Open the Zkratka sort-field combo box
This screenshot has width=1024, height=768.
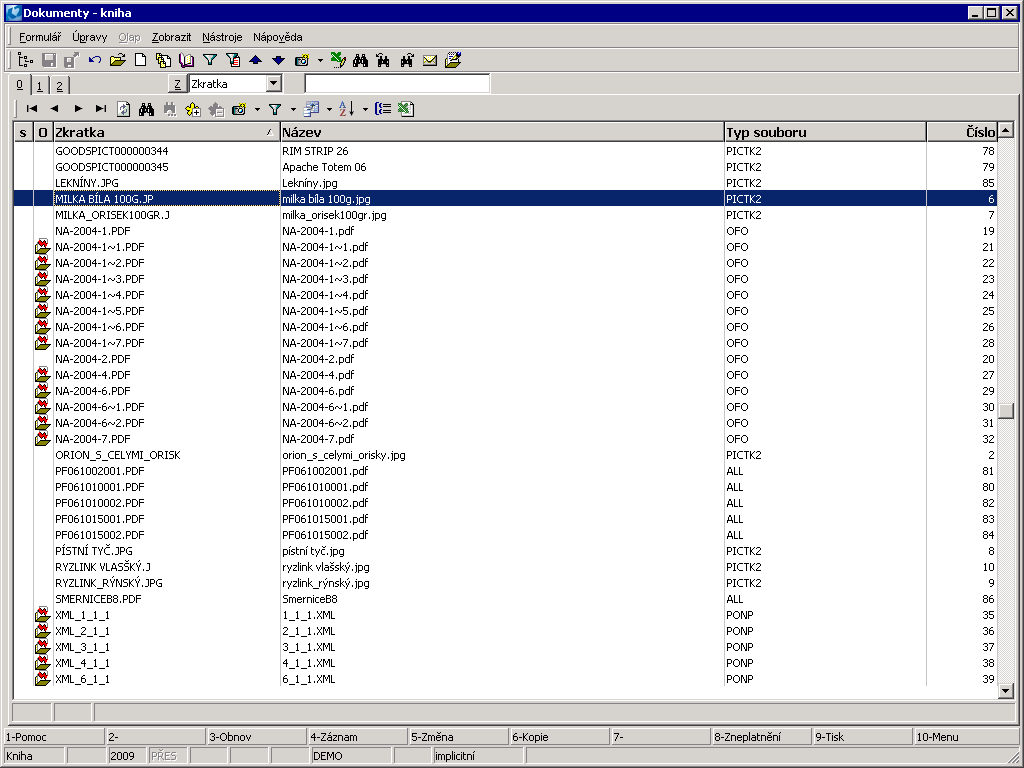tap(274, 84)
